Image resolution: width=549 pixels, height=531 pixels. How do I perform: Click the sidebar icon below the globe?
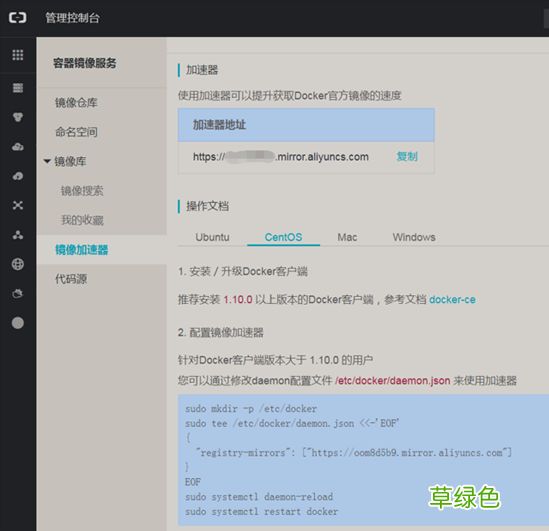[x=18, y=293]
